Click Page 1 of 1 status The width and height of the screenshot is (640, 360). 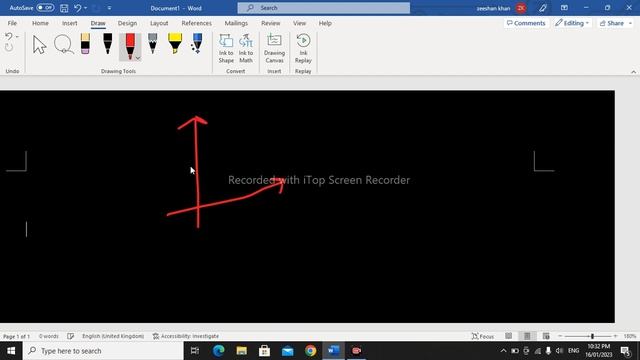(16, 336)
